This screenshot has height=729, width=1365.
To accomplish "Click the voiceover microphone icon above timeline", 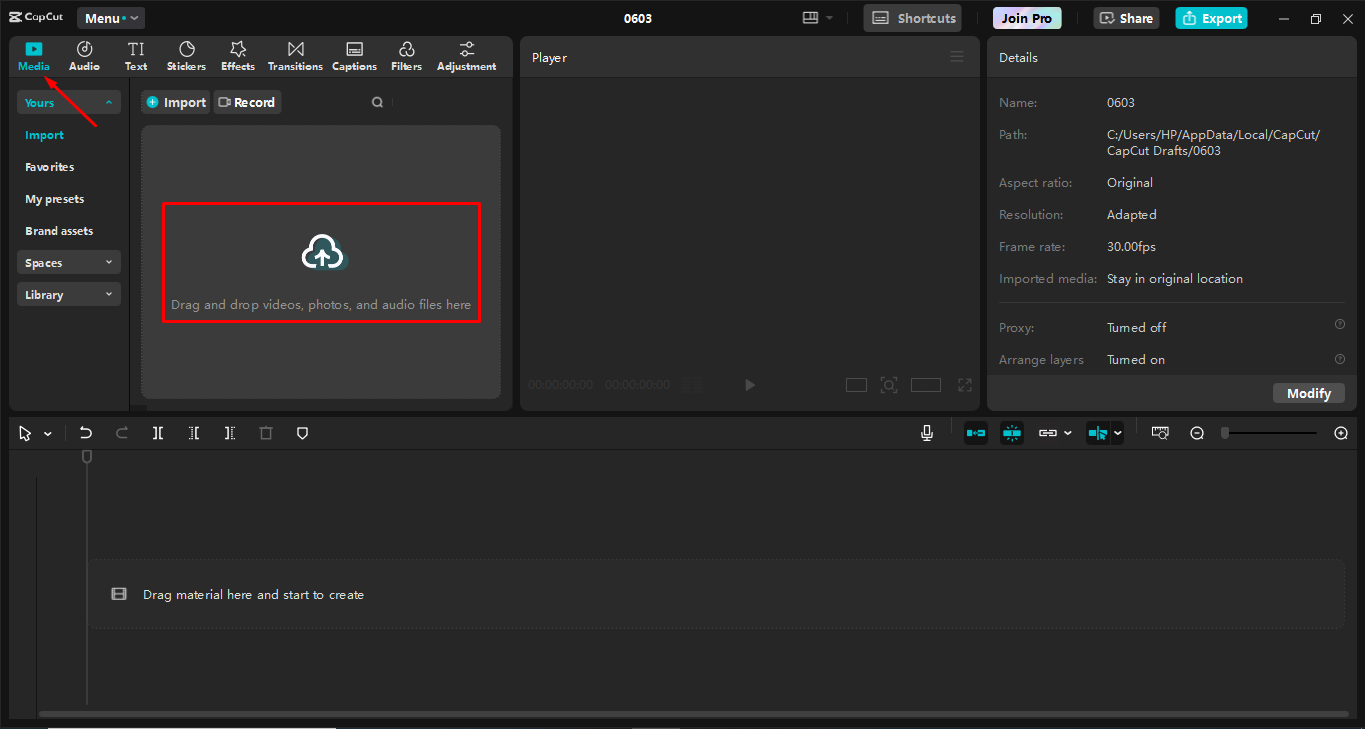I will tap(926, 432).
